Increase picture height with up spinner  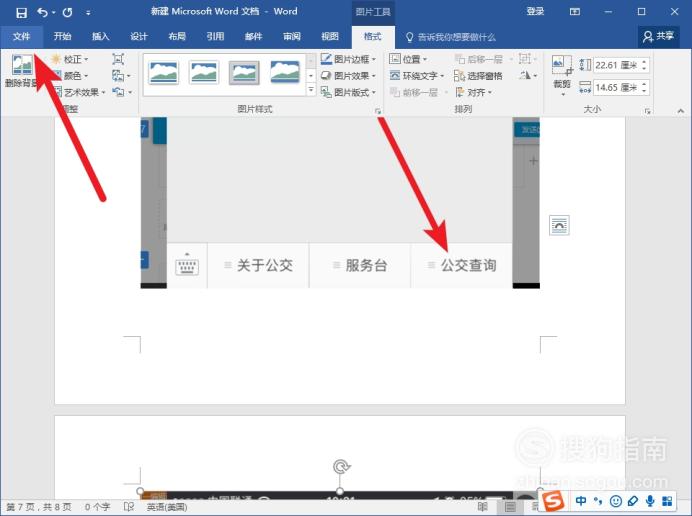(x=644, y=62)
